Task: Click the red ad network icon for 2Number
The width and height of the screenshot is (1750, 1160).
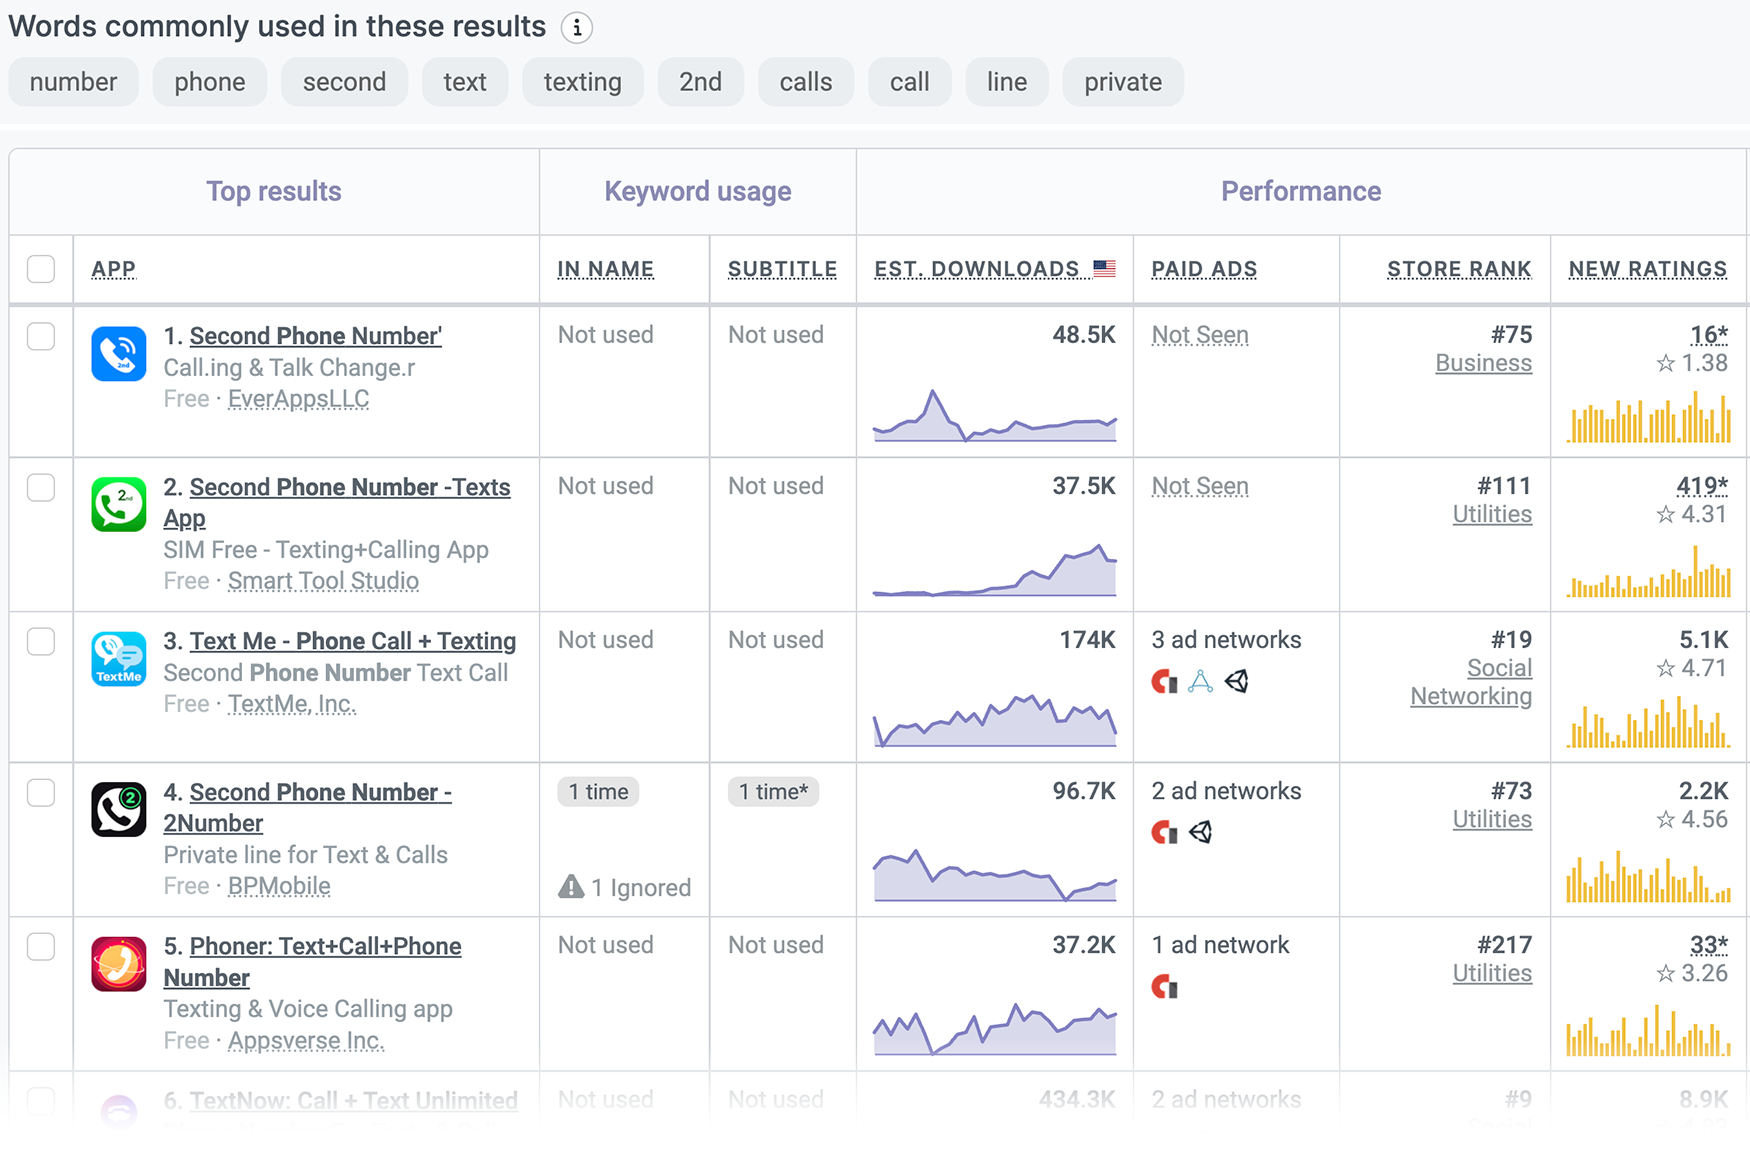Action: 1165,832
